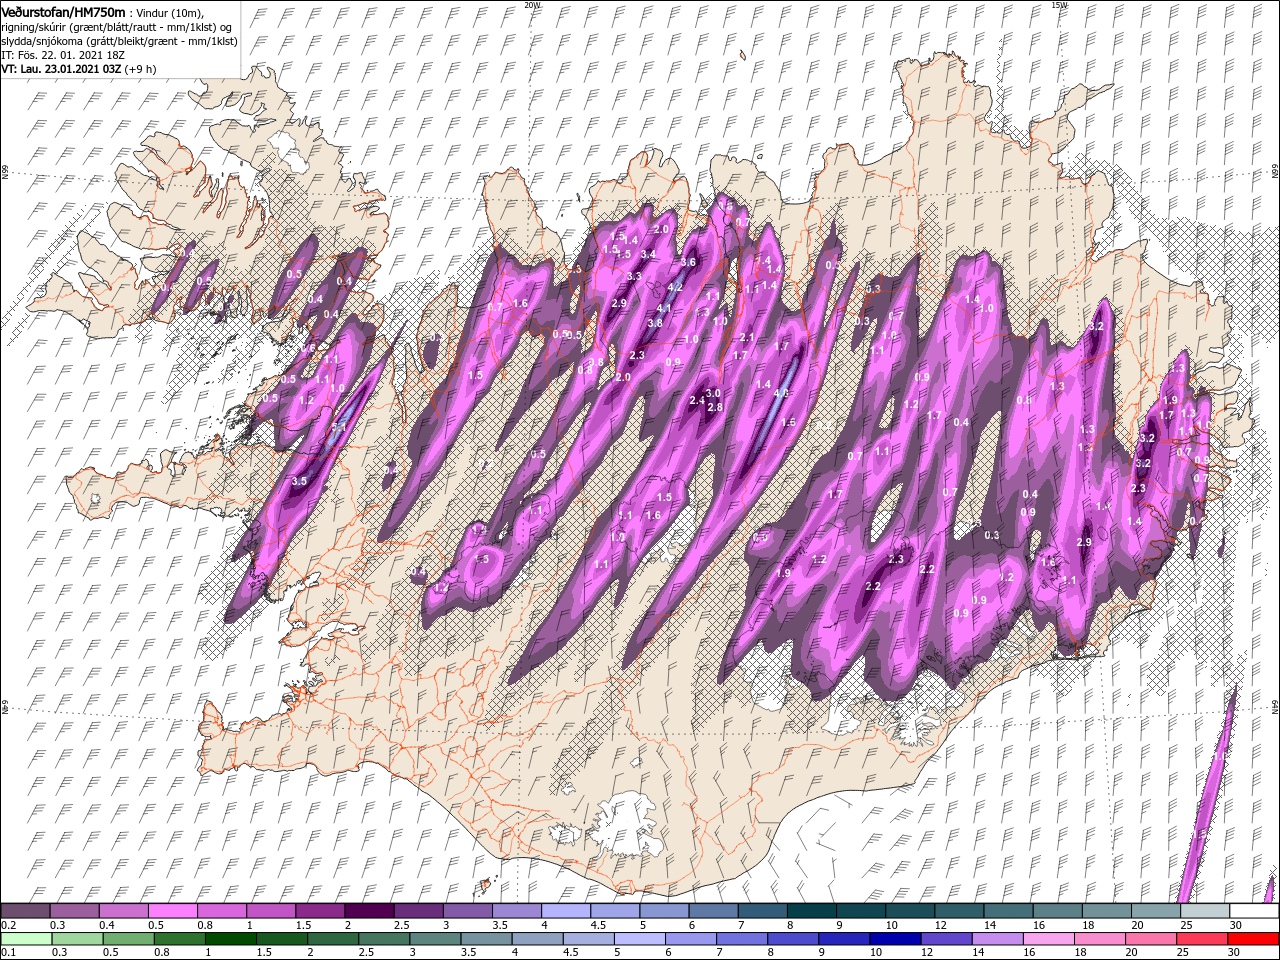This screenshot has height=960, width=1280.
Task: Select the 'VT: Lau. 23.01.2021 03Z' valid-time line
Action: tap(62, 70)
